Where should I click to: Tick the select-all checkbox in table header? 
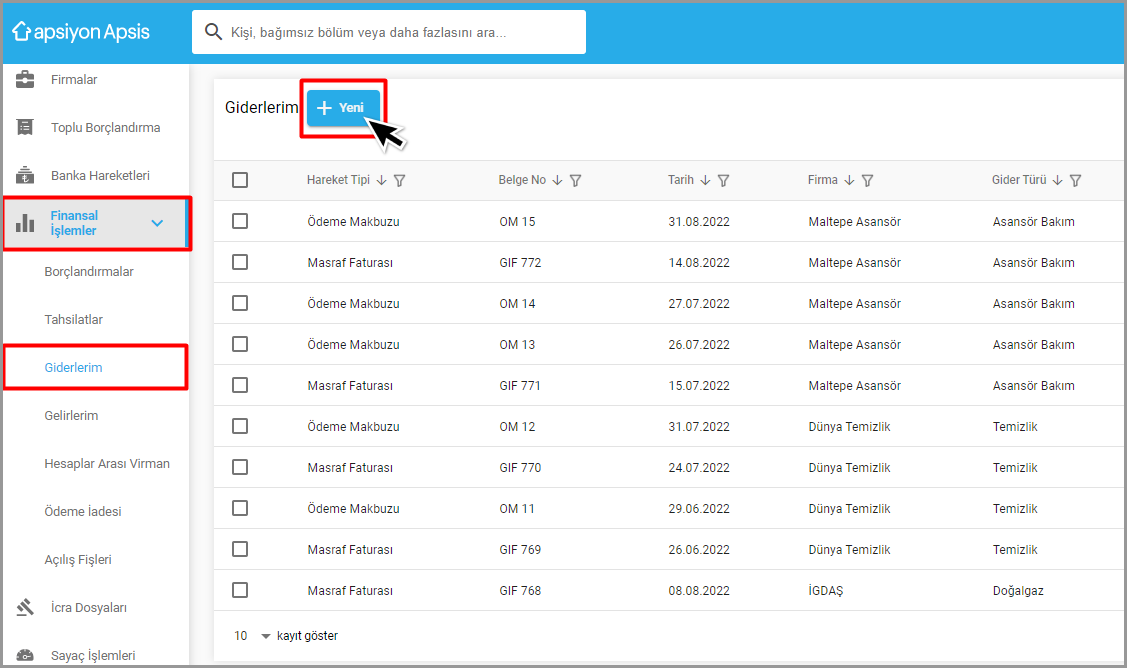(x=240, y=180)
